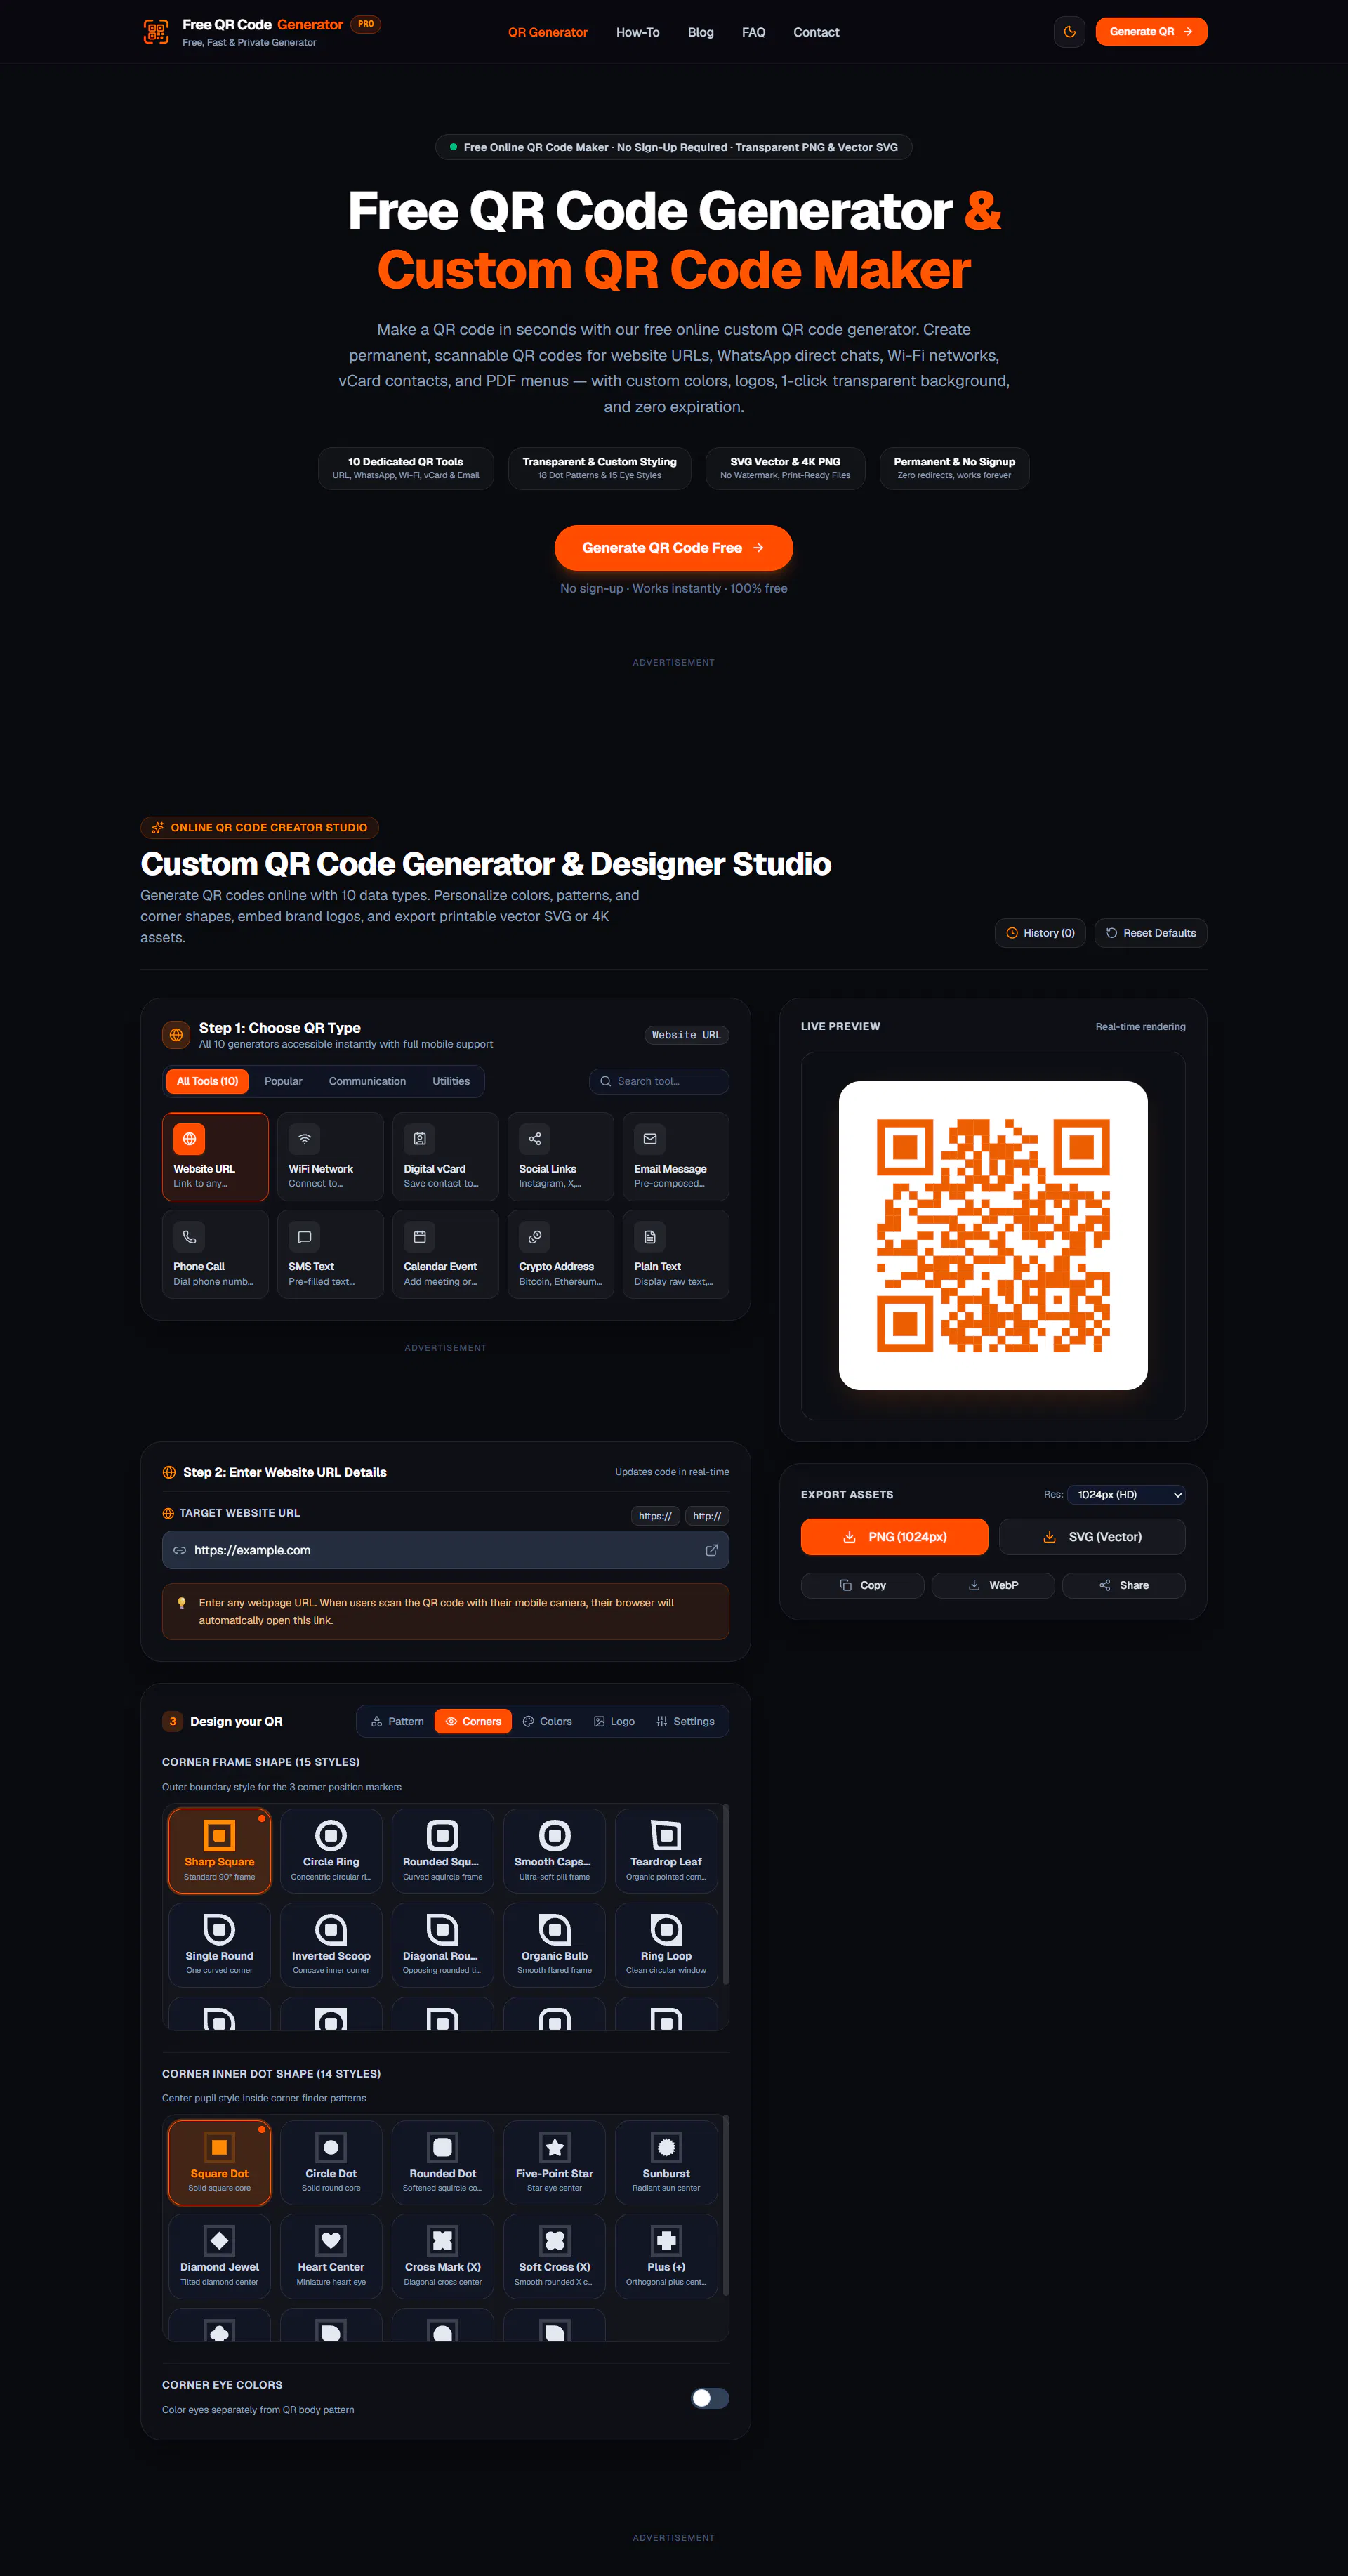Pick Teardrop Leaf corner frame
Image resolution: width=1348 pixels, height=2576 pixels.
click(x=666, y=1850)
